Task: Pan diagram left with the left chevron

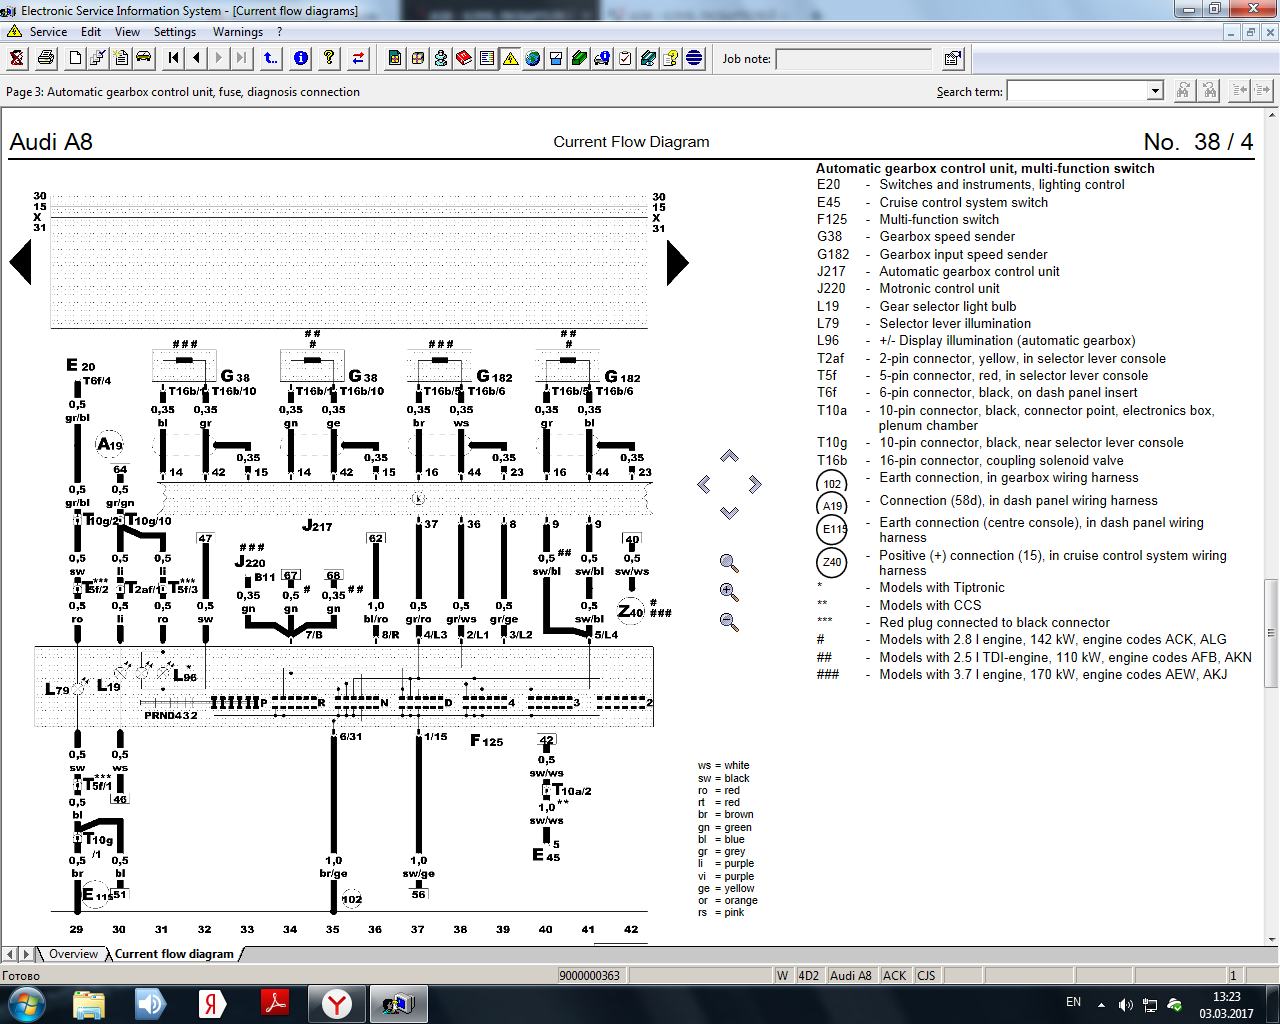Action: pyautogui.click(x=704, y=484)
